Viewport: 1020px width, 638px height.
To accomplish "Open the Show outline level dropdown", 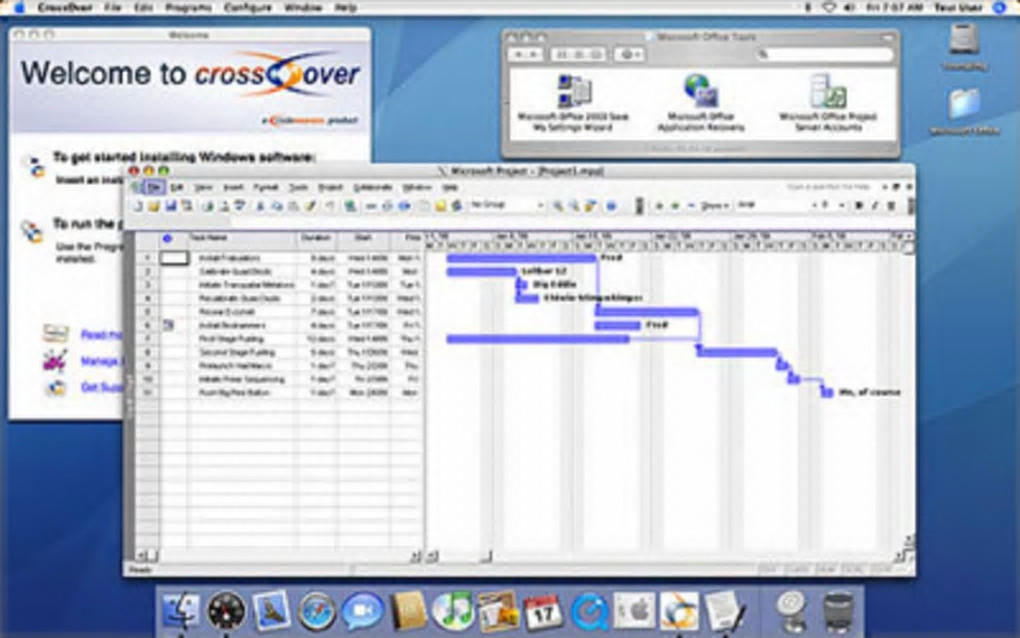I will [716, 206].
